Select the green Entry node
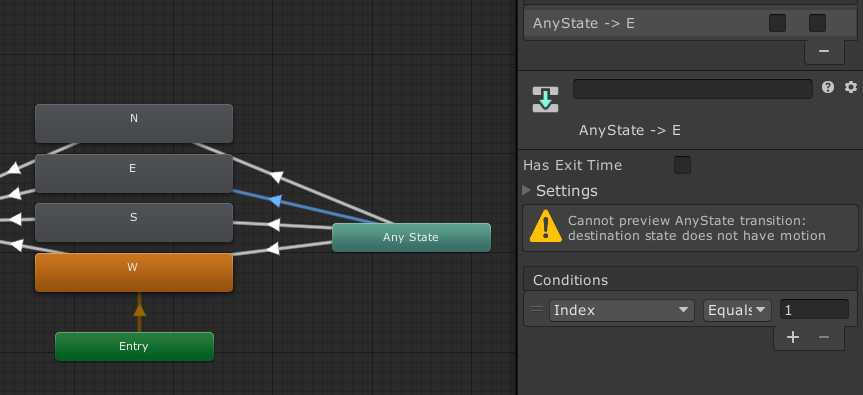Screen dimensions: 863x395 (x=134, y=347)
